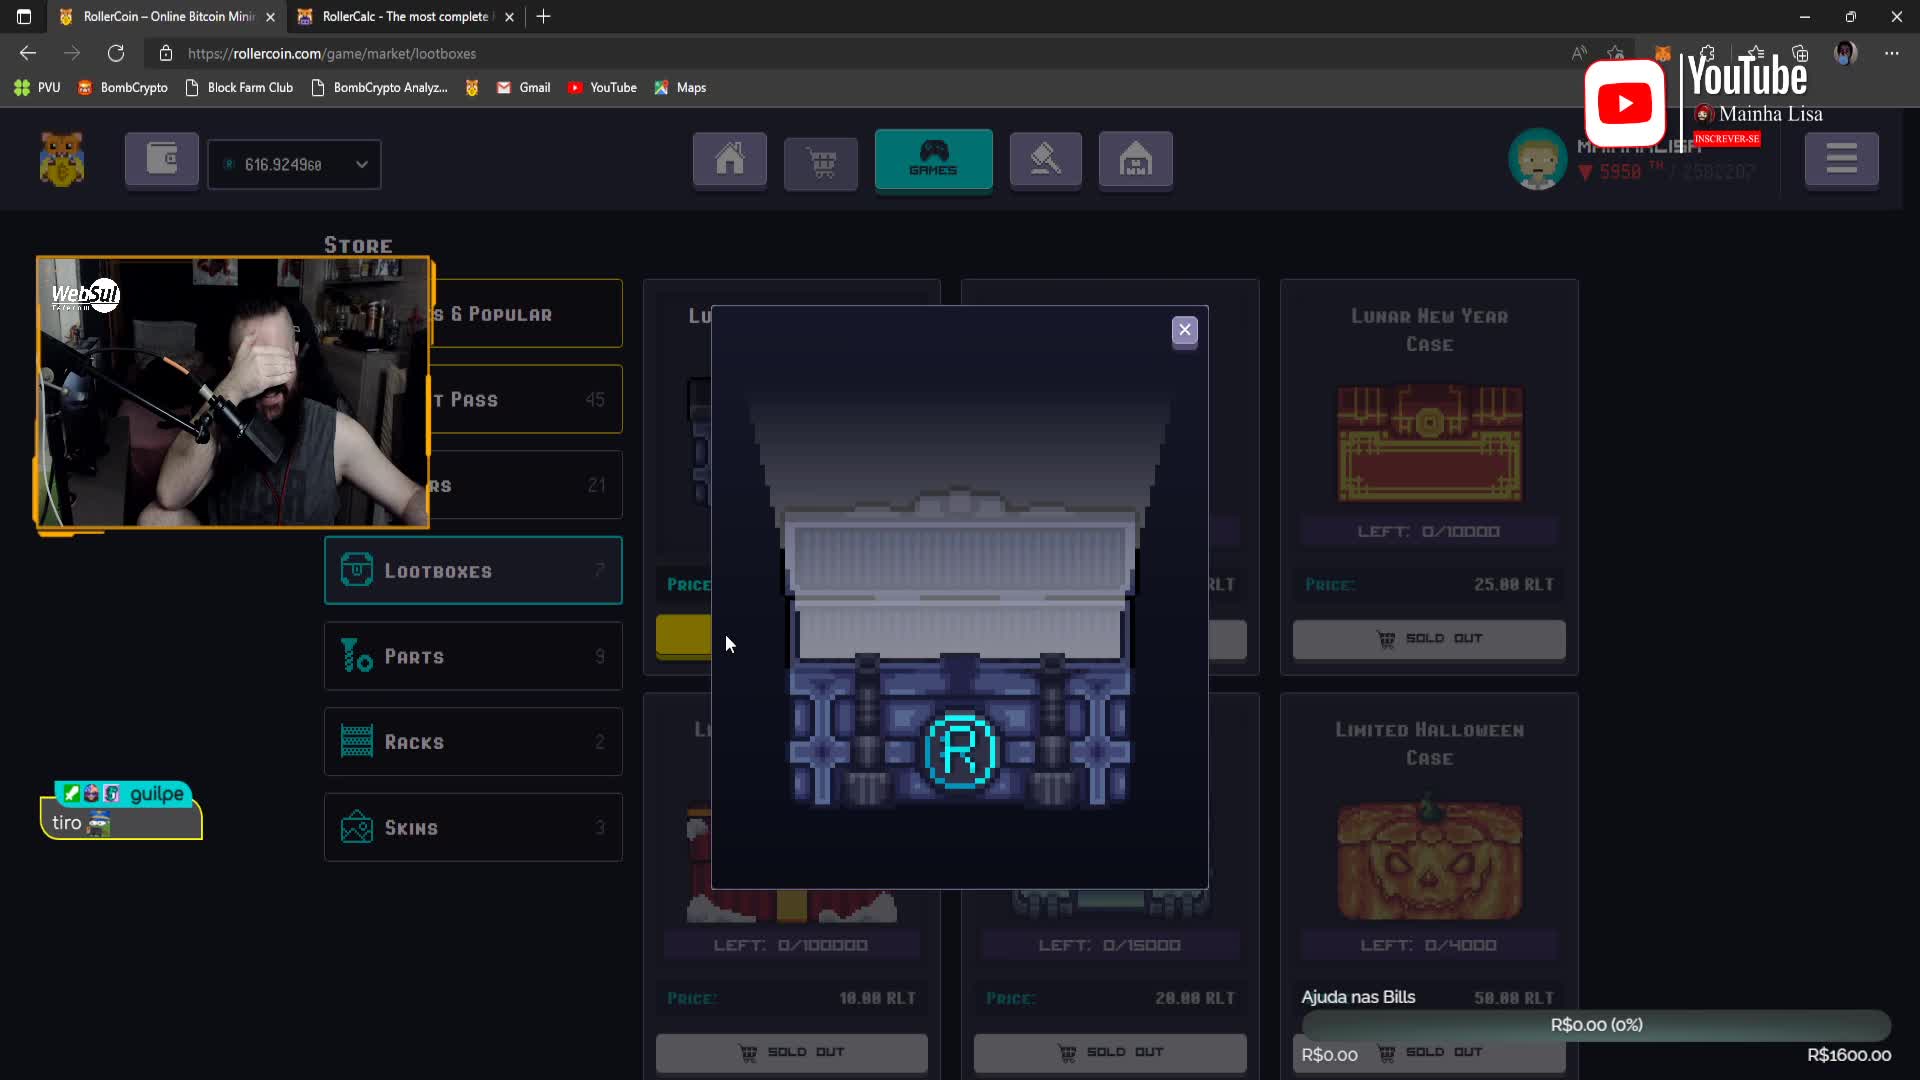Select the Skins category

tap(473, 827)
